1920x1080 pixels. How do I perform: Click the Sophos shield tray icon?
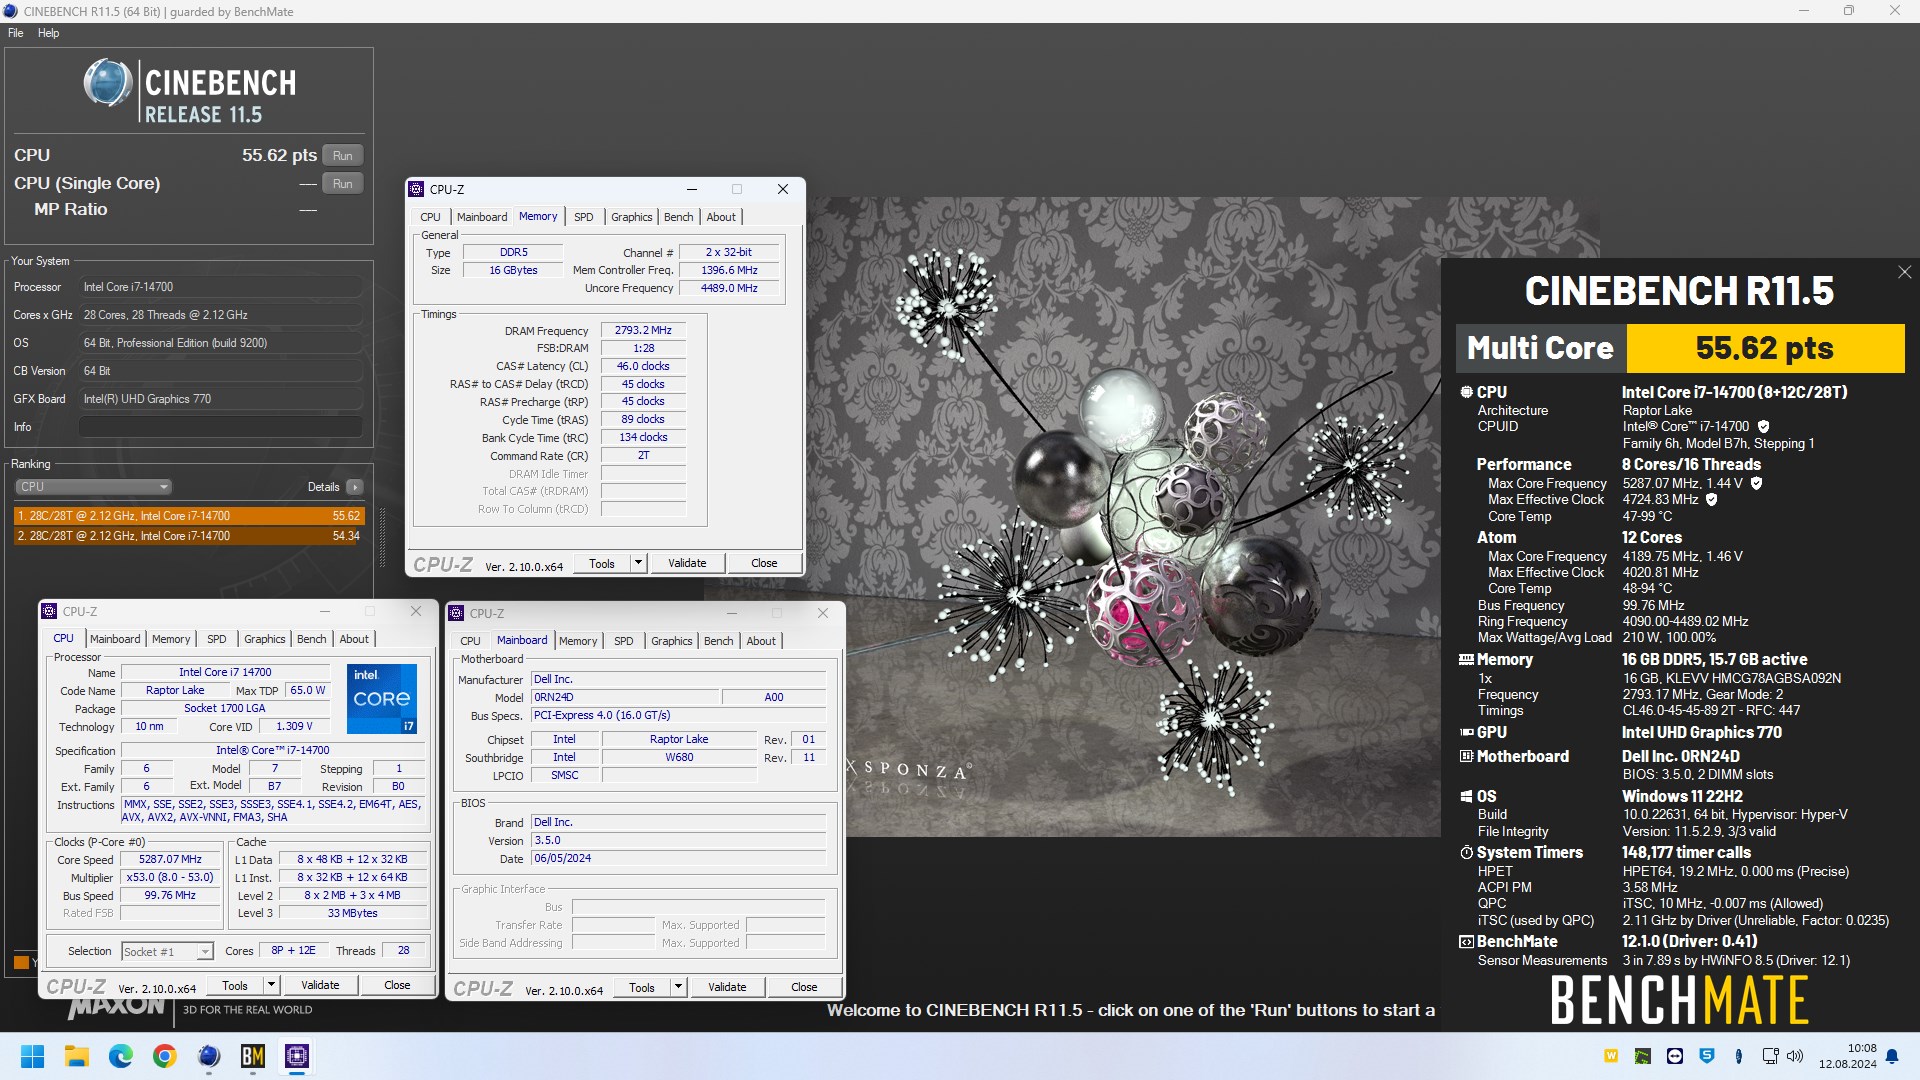click(x=1707, y=1056)
